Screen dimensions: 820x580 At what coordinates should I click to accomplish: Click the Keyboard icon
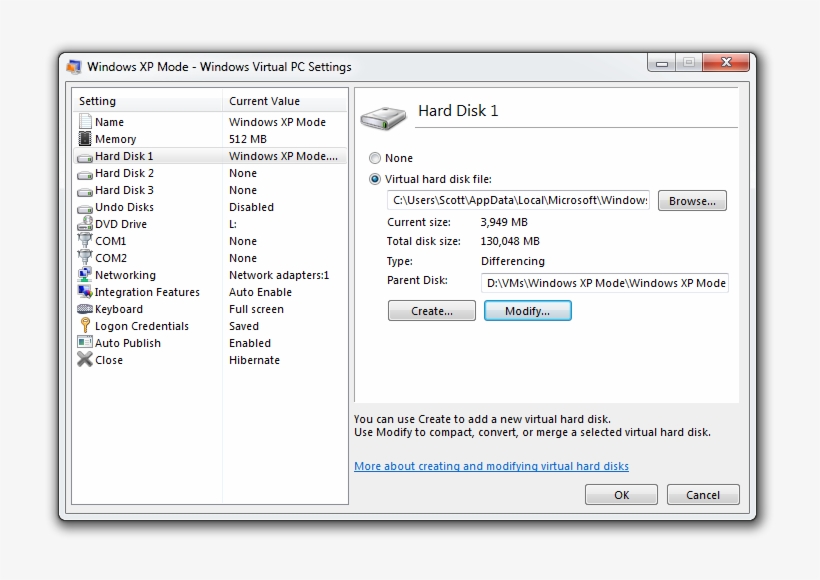coord(85,309)
